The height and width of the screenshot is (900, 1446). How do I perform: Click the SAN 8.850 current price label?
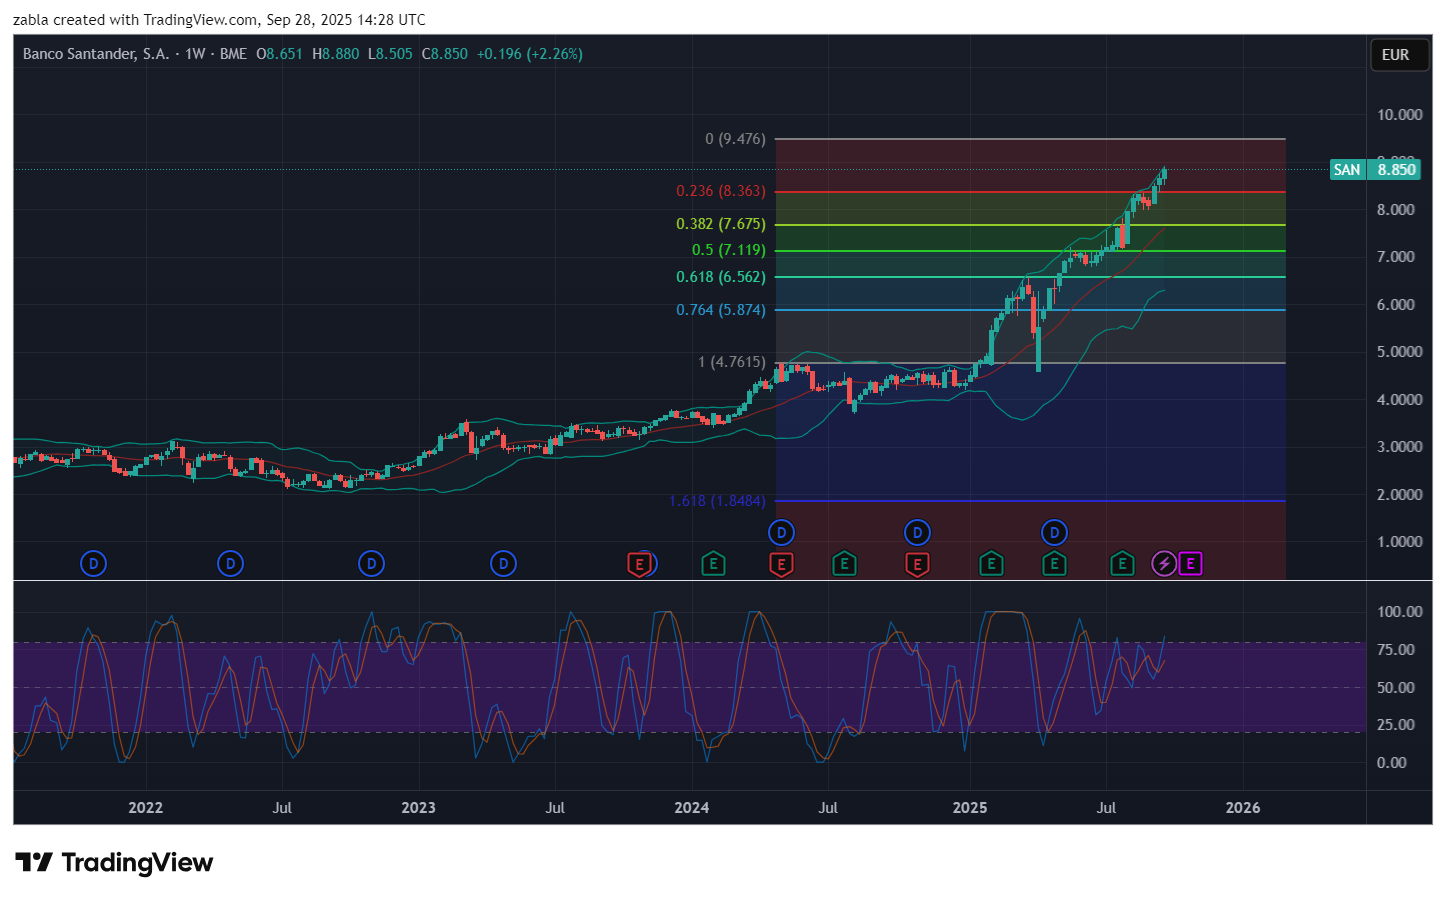click(x=1375, y=169)
